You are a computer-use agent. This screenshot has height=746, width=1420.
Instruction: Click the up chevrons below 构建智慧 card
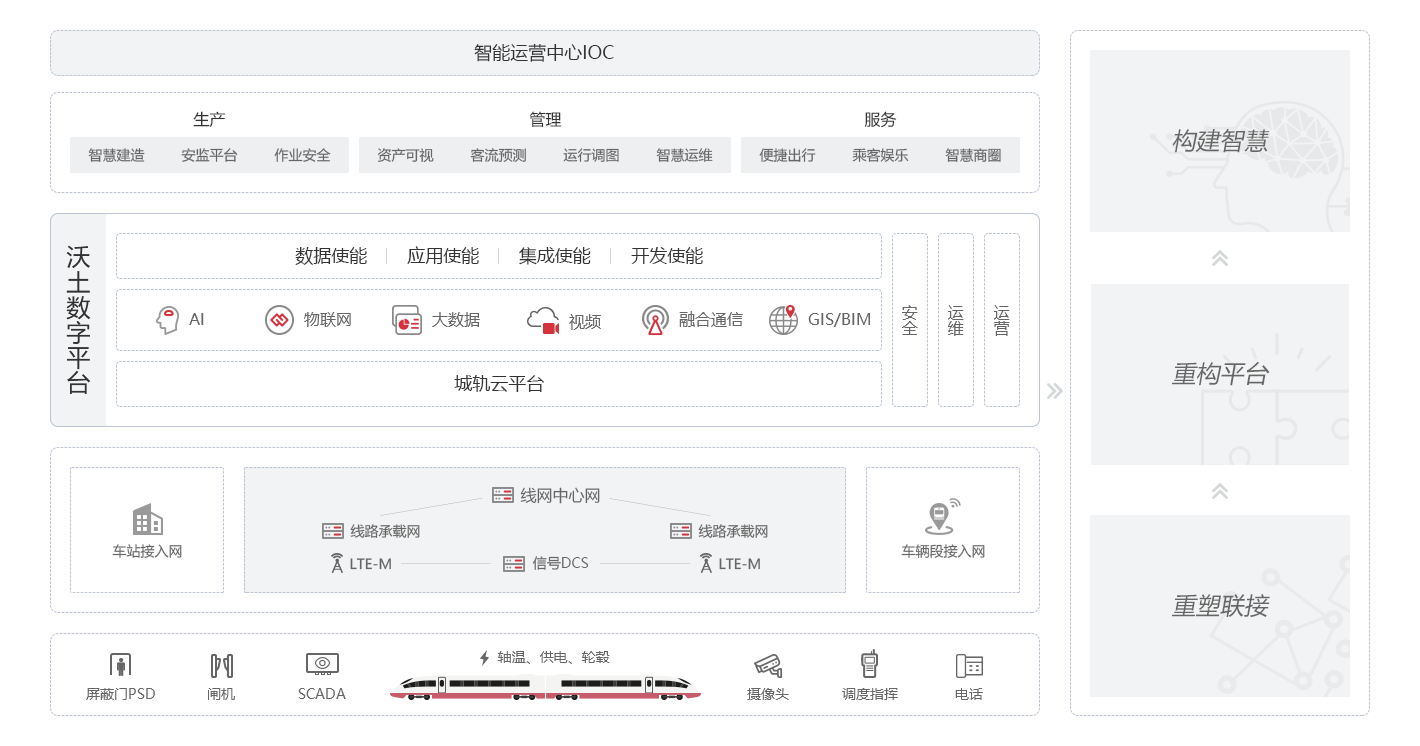(1219, 257)
